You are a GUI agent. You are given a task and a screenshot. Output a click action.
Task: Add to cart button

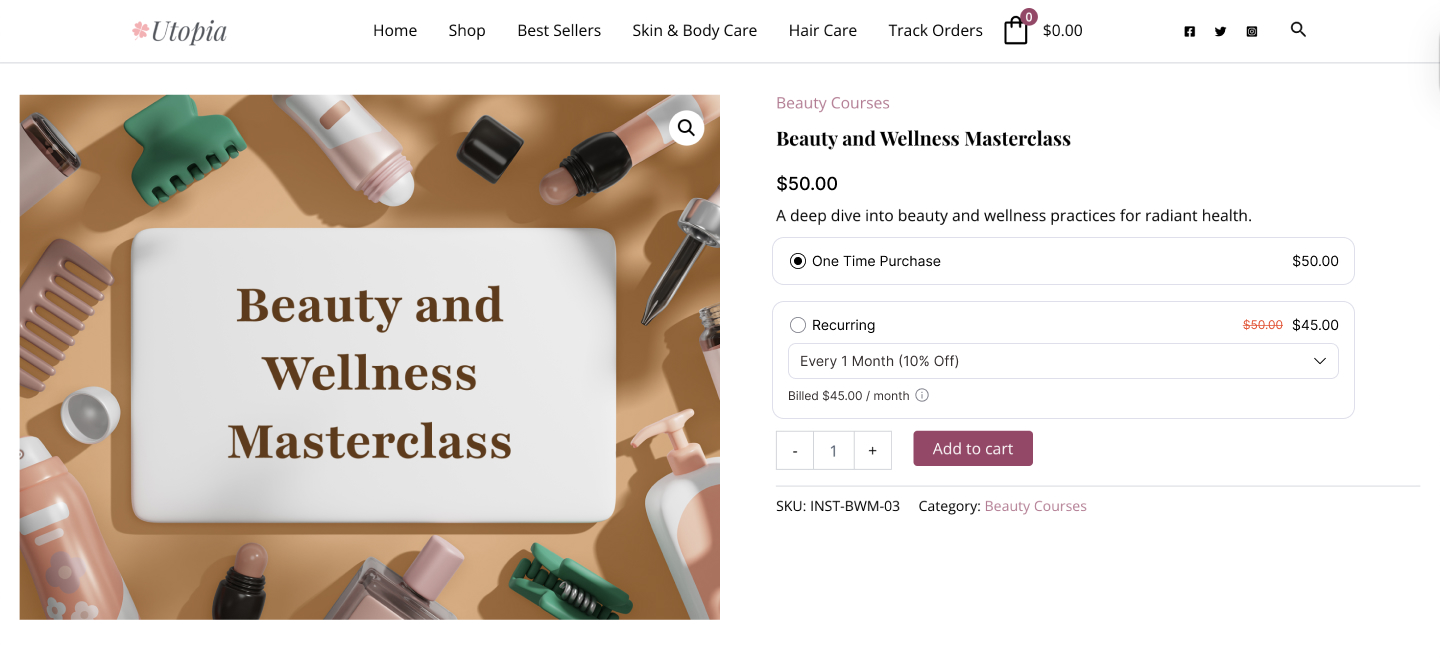coord(973,449)
